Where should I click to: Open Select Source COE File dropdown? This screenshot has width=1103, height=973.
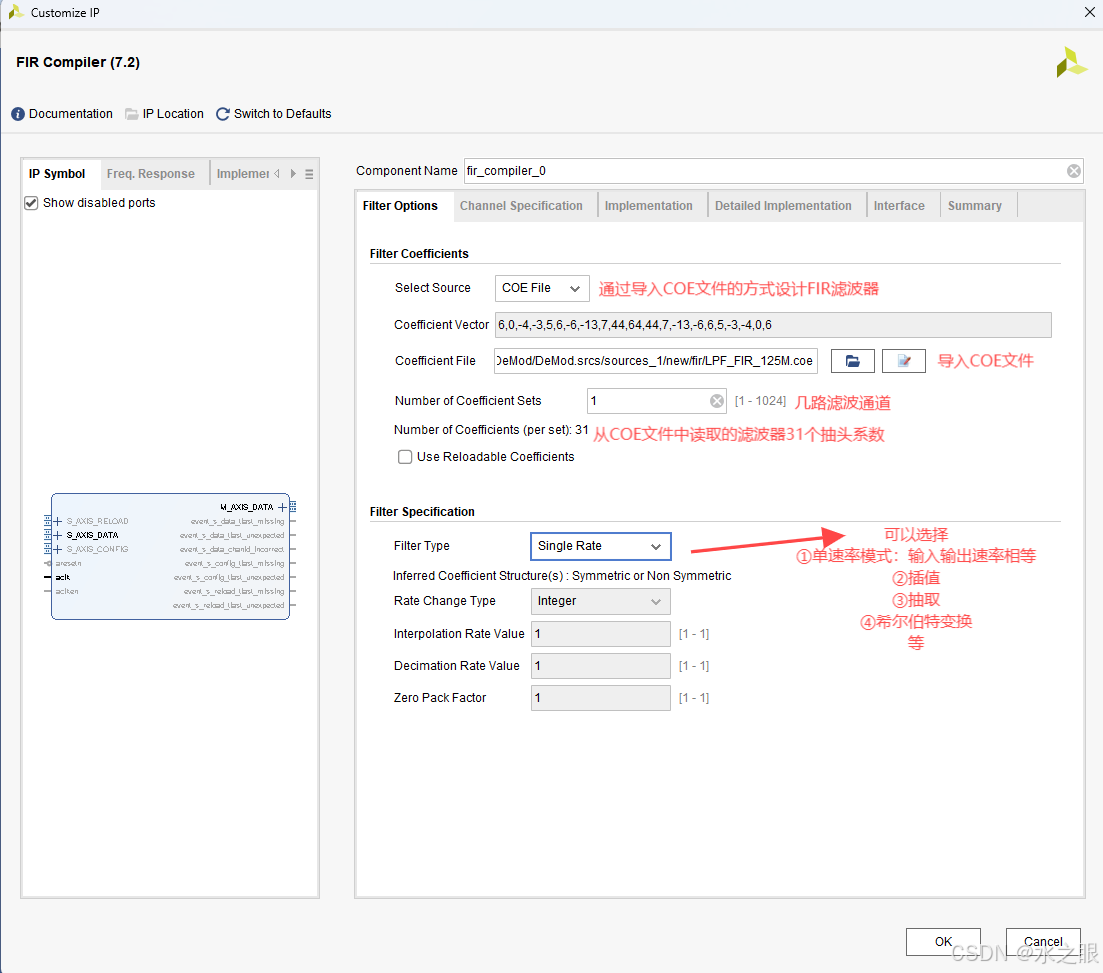pos(542,288)
